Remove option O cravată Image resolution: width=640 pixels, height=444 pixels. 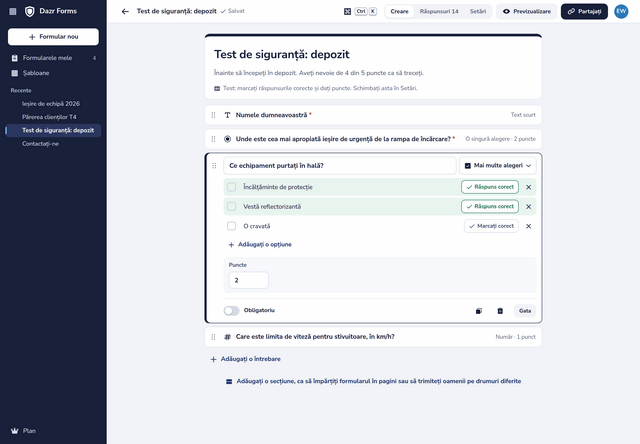(529, 226)
